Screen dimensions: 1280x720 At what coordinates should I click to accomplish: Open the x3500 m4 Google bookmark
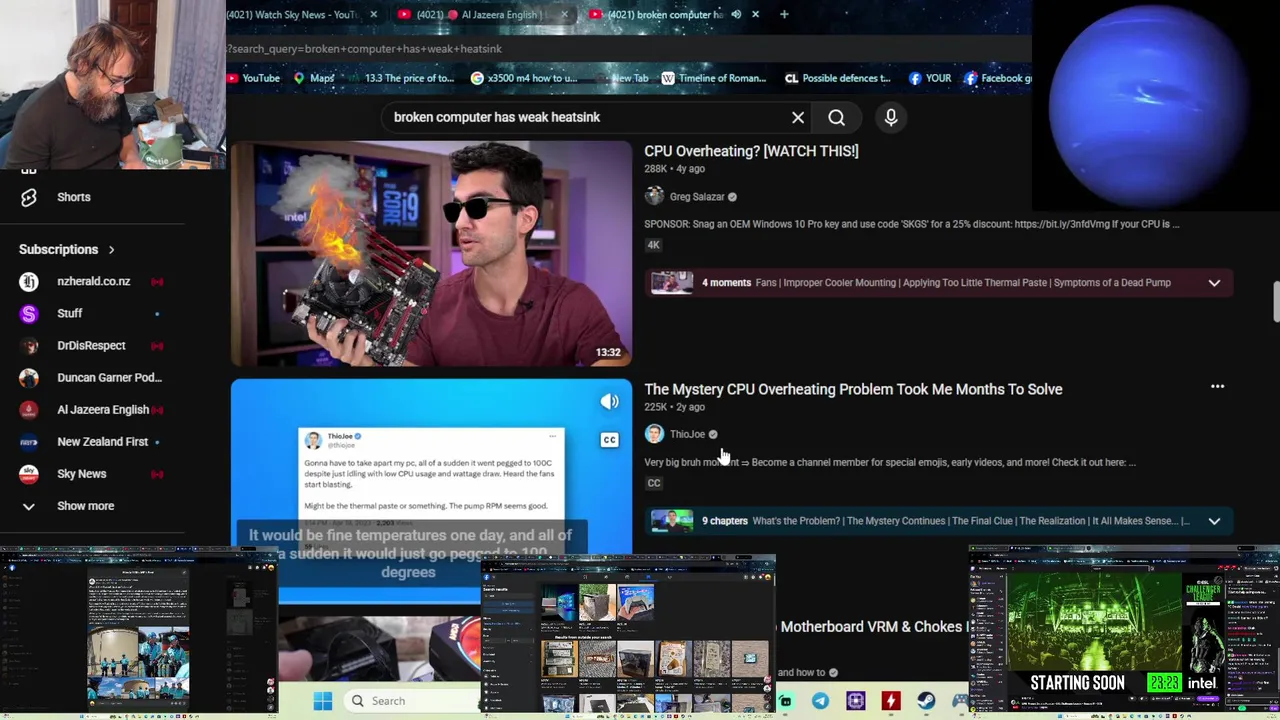tap(524, 78)
